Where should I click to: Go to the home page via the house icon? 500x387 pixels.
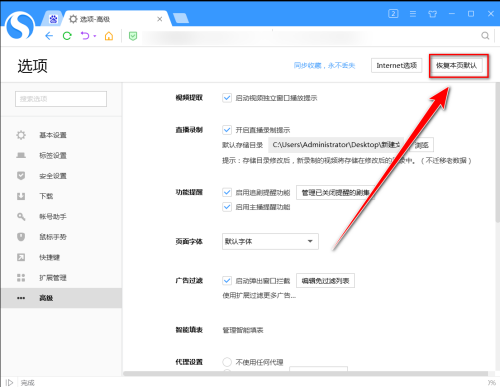tap(109, 36)
